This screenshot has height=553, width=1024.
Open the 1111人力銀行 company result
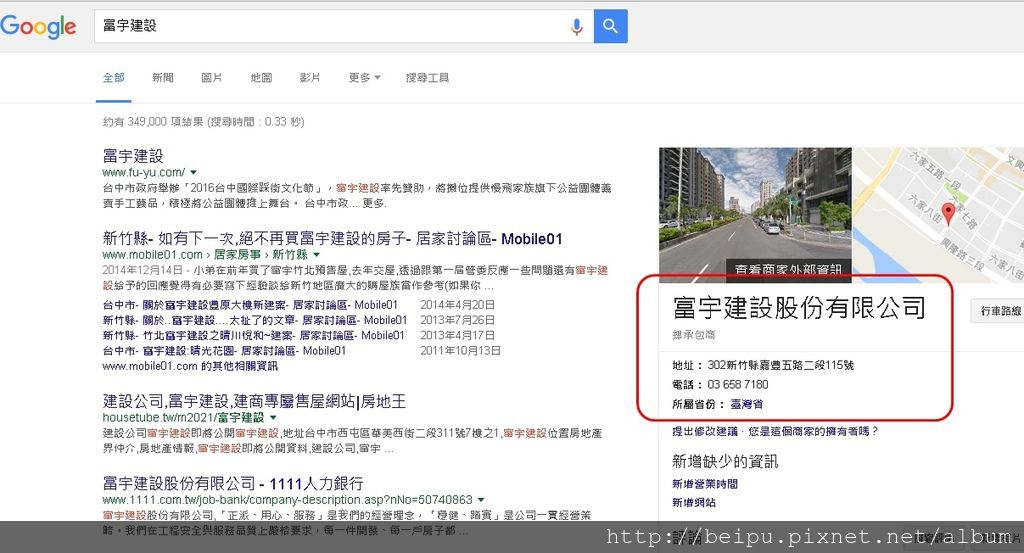pyautogui.click(x=233, y=484)
